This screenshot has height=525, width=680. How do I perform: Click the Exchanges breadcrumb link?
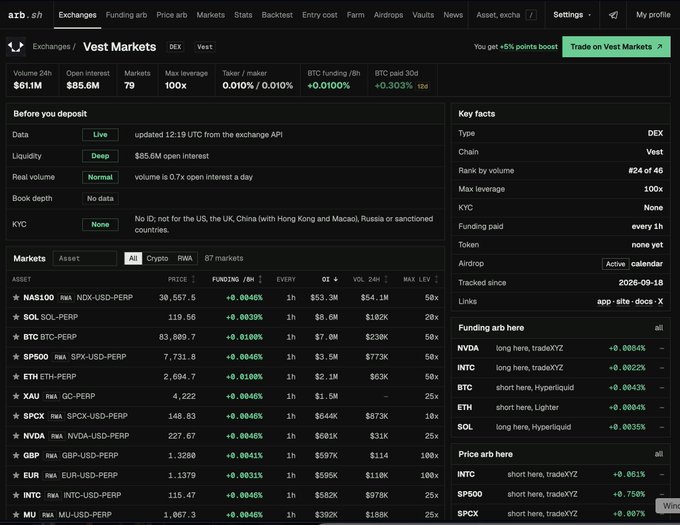51,46
